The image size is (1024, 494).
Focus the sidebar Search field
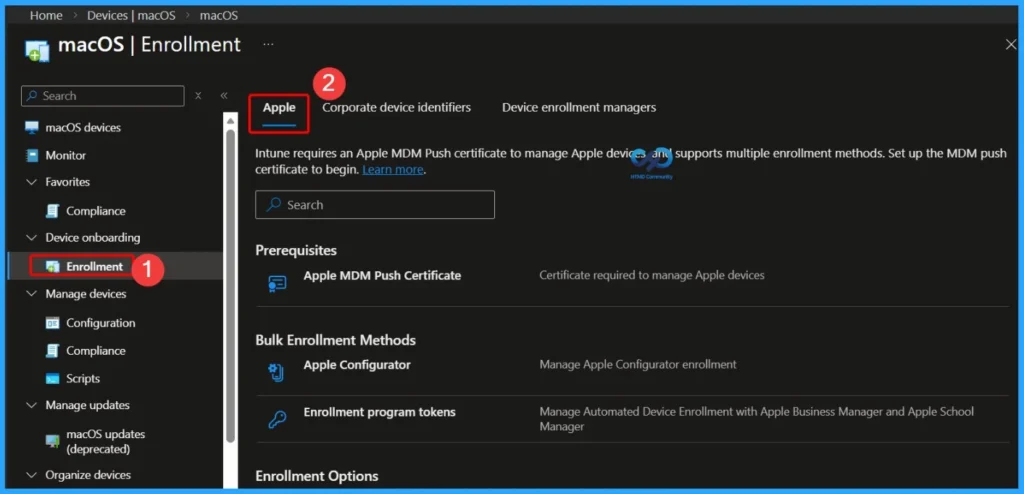[x=103, y=95]
